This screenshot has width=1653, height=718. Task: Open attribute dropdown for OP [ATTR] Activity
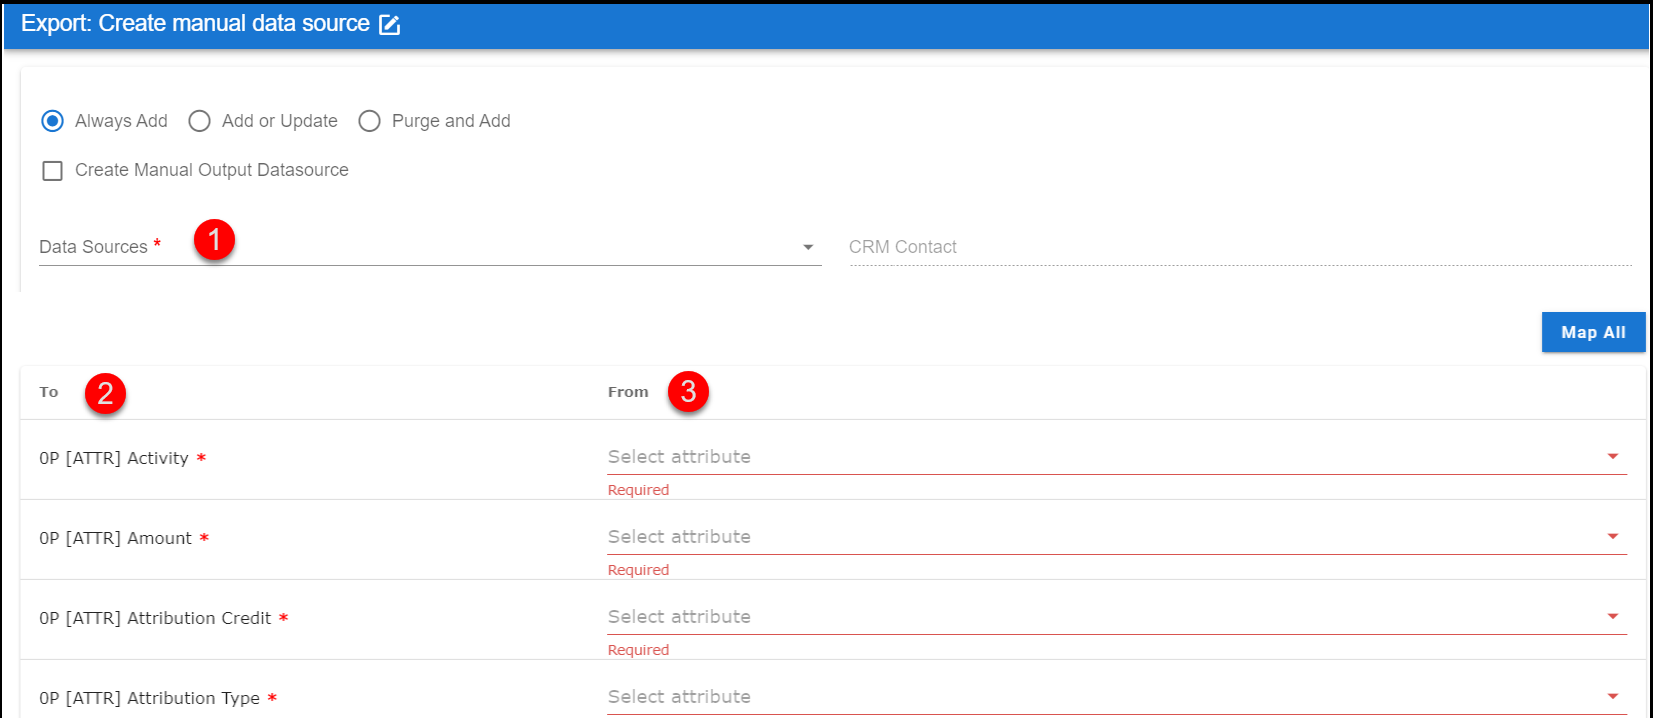pos(1117,457)
